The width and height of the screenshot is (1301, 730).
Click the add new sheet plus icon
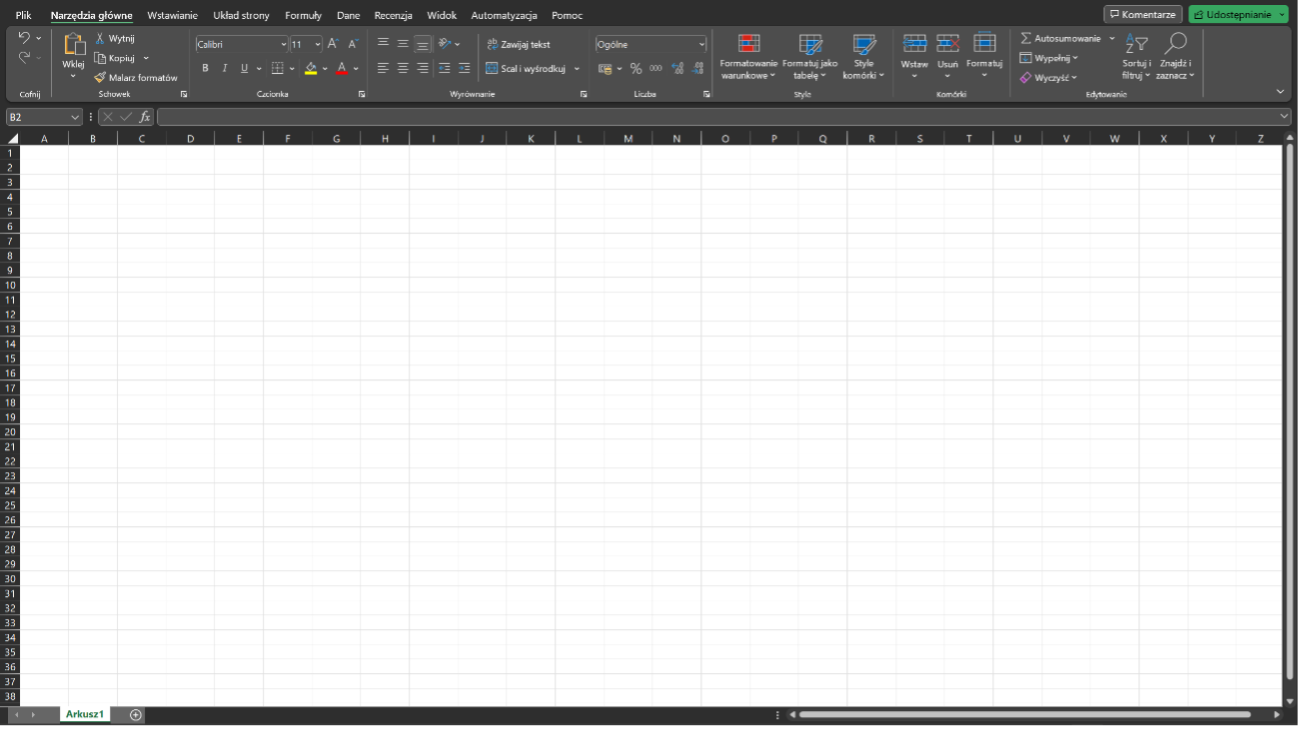(136, 714)
